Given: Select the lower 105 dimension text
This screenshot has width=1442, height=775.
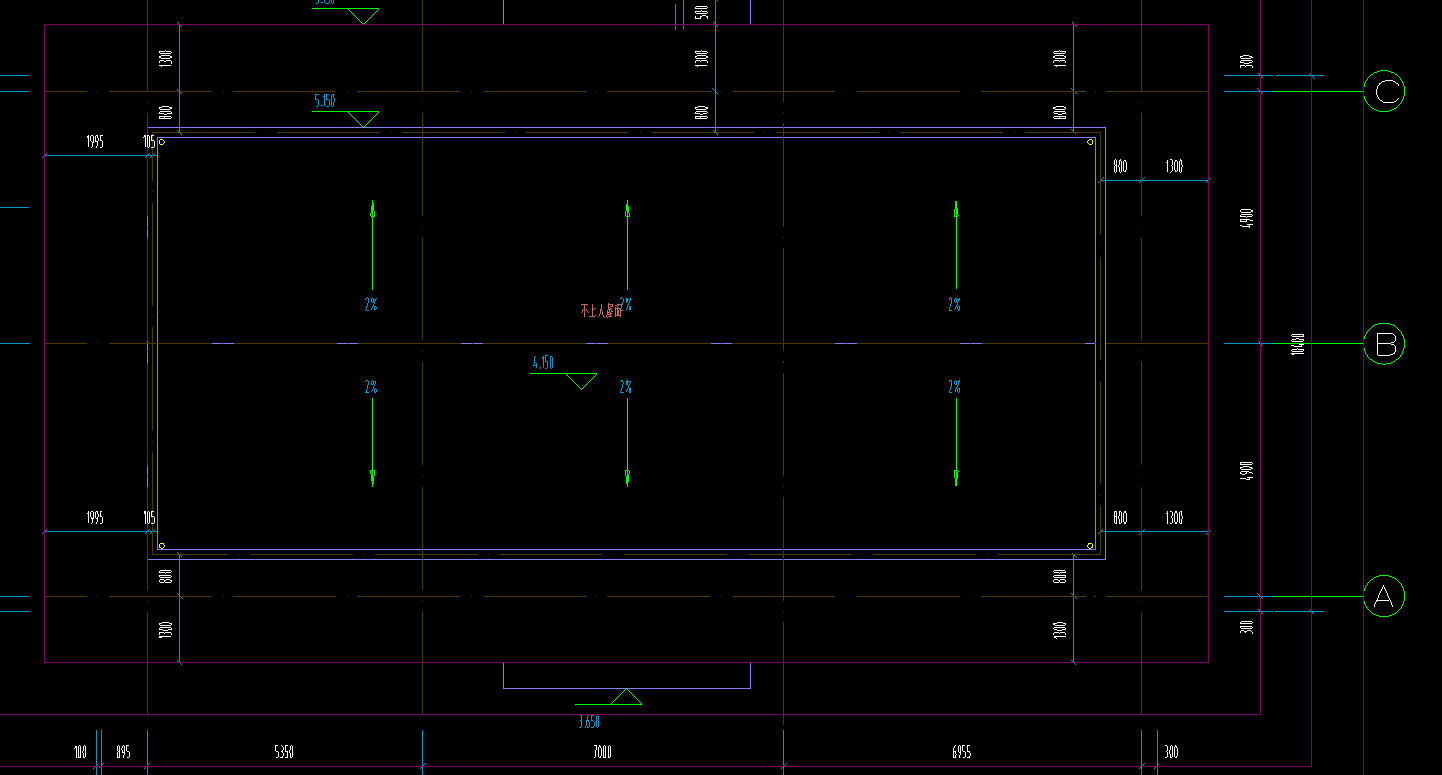Looking at the screenshot, I should click(x=149, y=518).
